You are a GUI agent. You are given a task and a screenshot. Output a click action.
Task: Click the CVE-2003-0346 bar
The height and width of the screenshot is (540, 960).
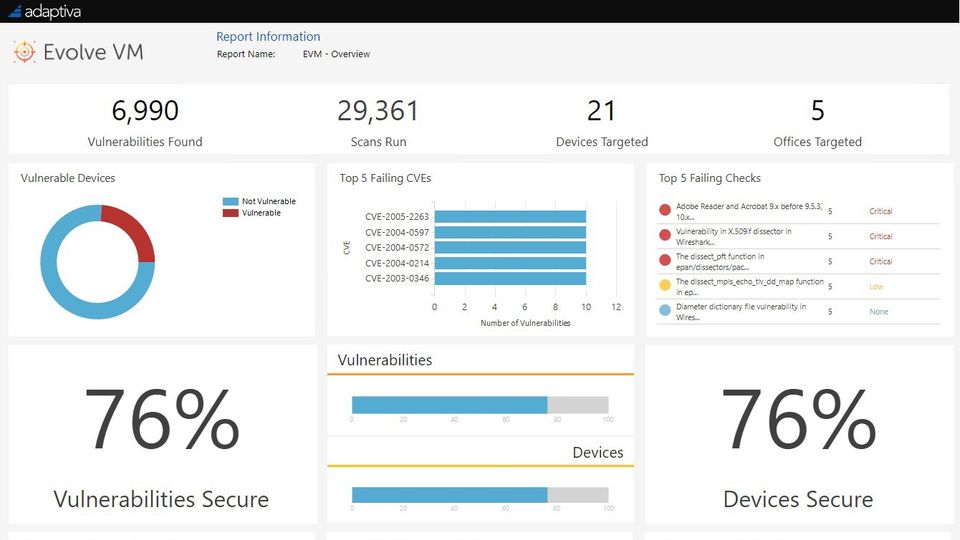(x=510, y=279)
